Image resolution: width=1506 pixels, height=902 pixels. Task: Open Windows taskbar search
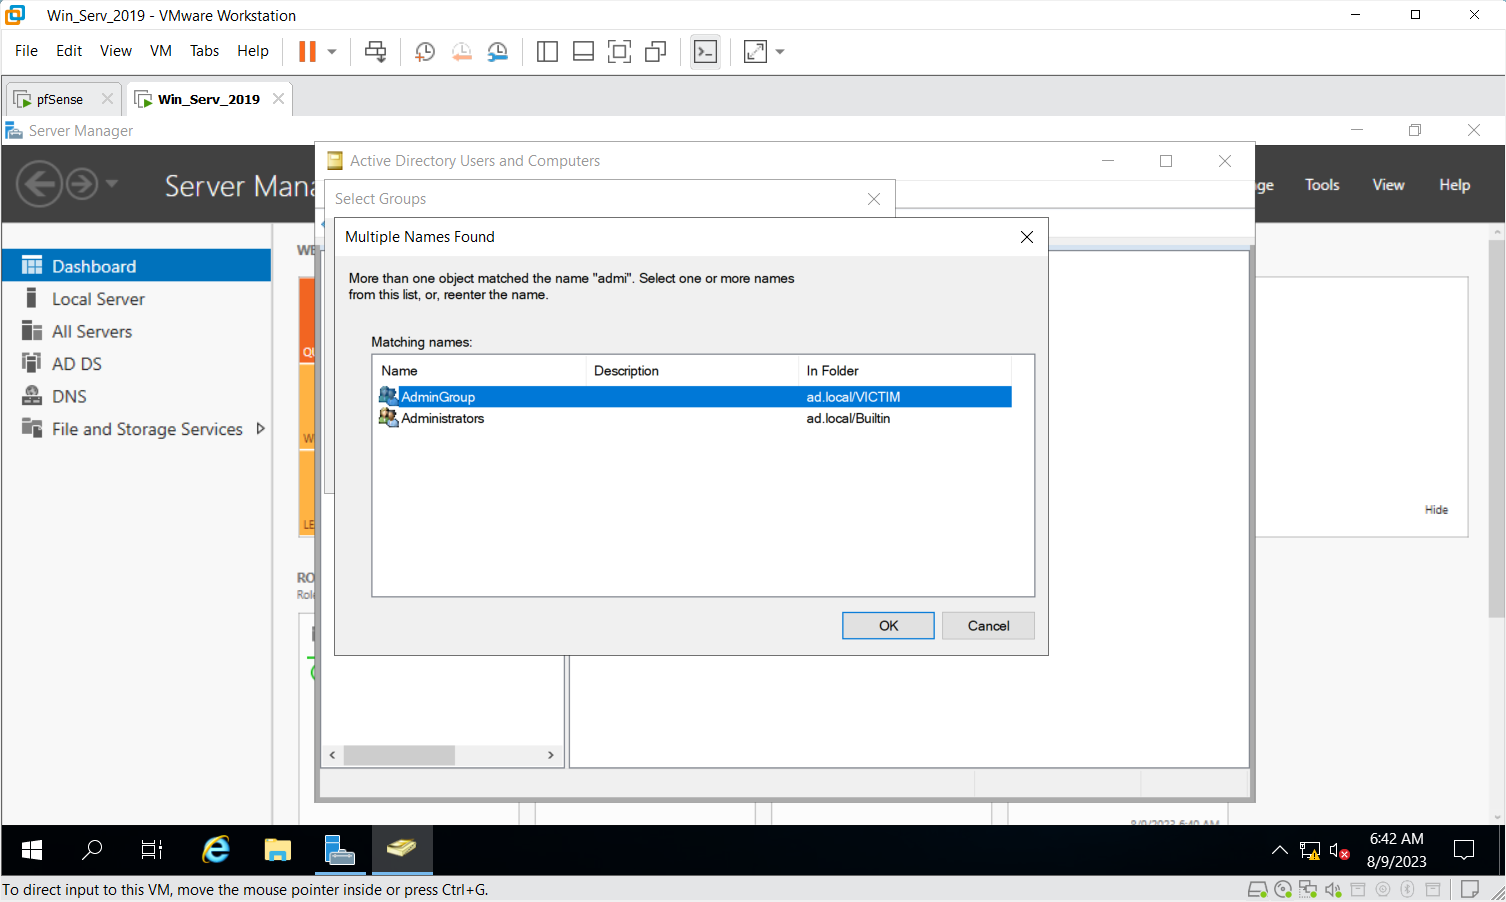click(92, 850)
